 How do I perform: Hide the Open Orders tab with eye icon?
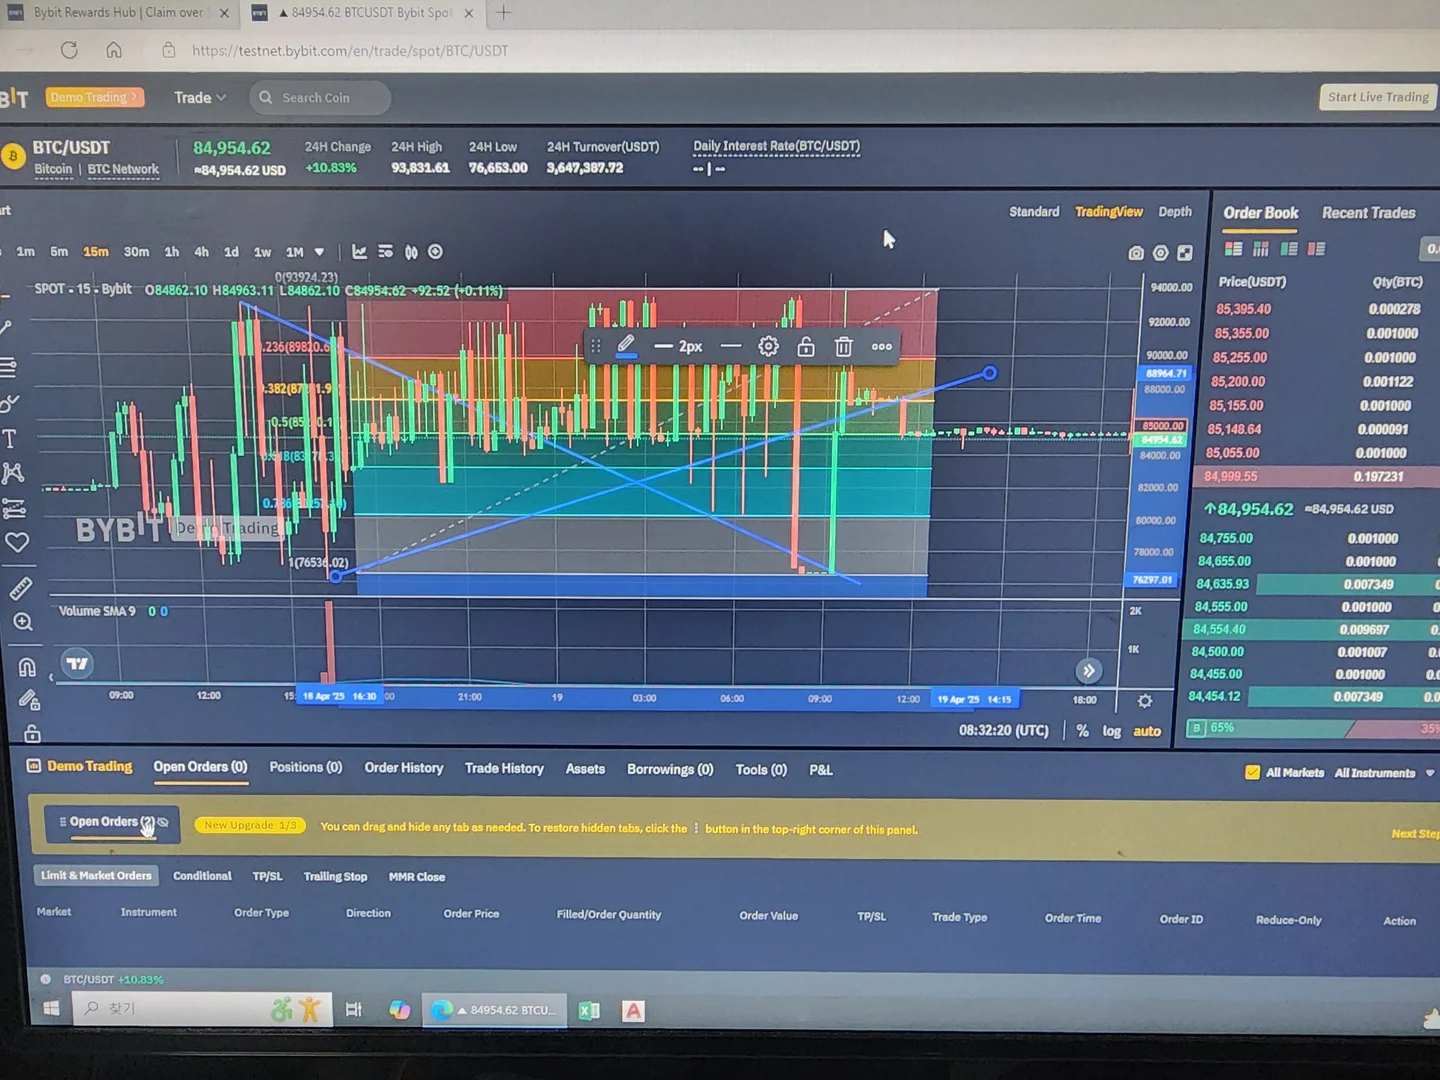163,822
